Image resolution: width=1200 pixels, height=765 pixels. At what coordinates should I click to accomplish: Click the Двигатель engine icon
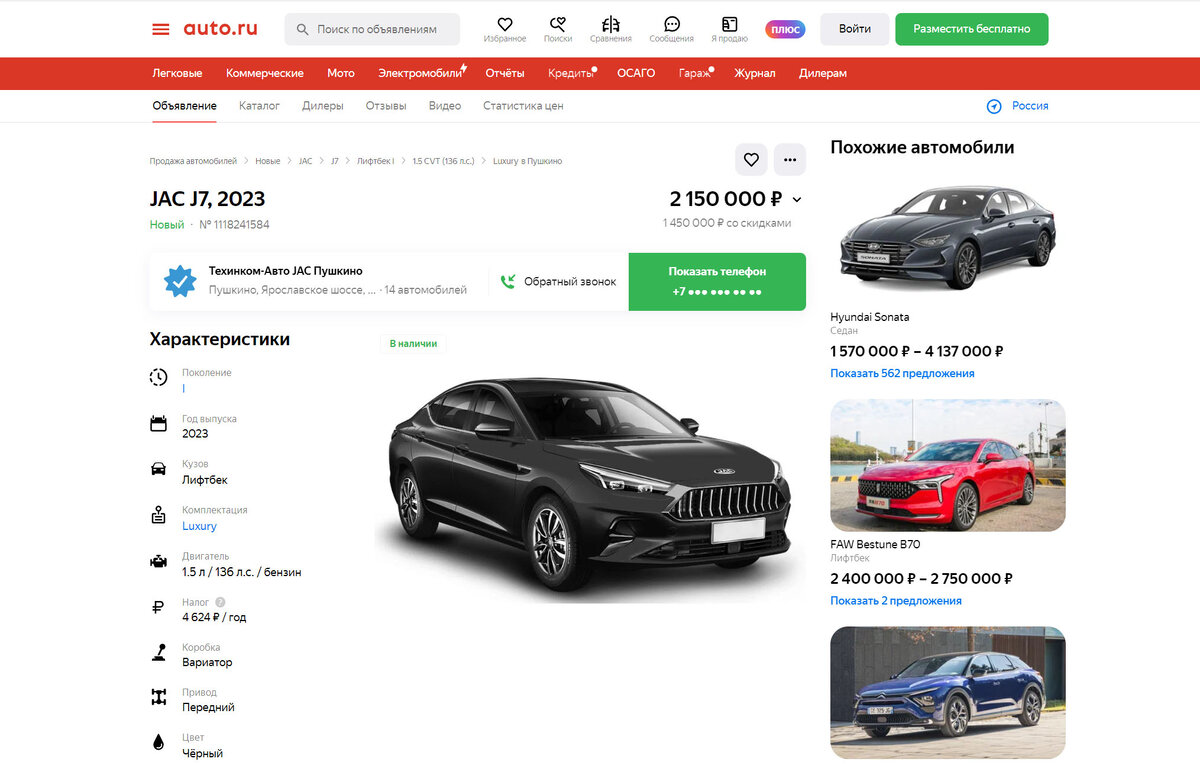point(159,562)
